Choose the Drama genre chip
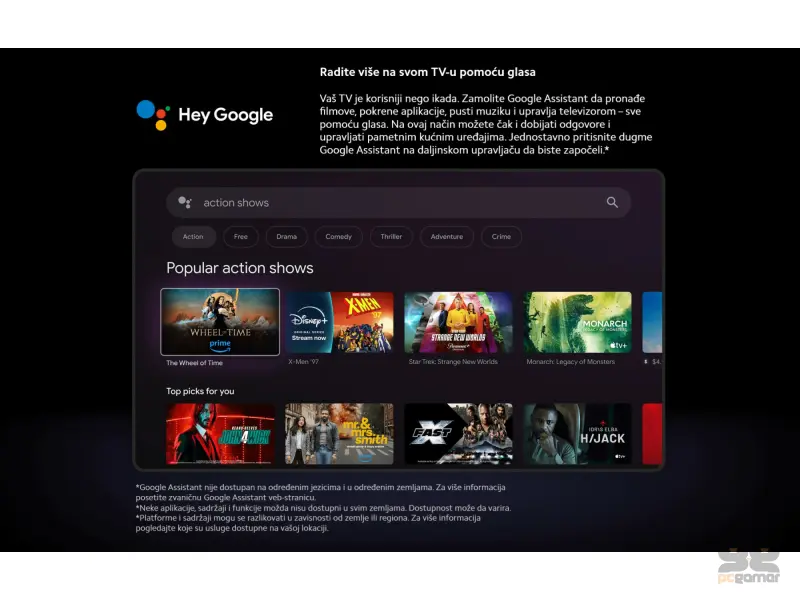The height and width of the screenshot is (600, 800). pos(287,237)
